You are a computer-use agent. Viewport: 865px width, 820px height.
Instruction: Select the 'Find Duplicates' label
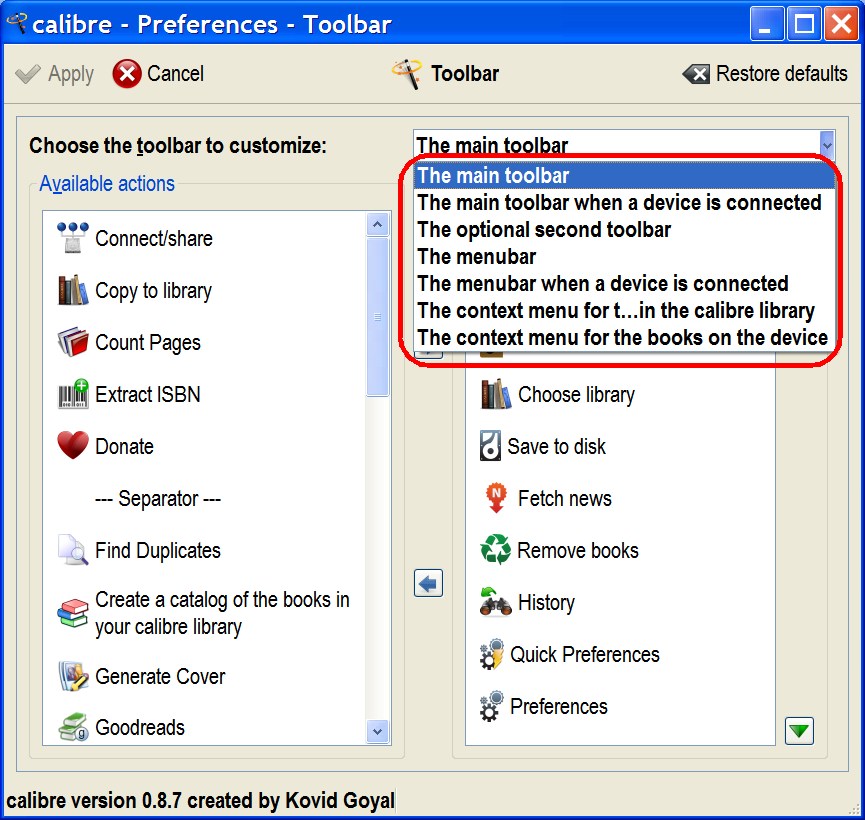tap(158, 551)
